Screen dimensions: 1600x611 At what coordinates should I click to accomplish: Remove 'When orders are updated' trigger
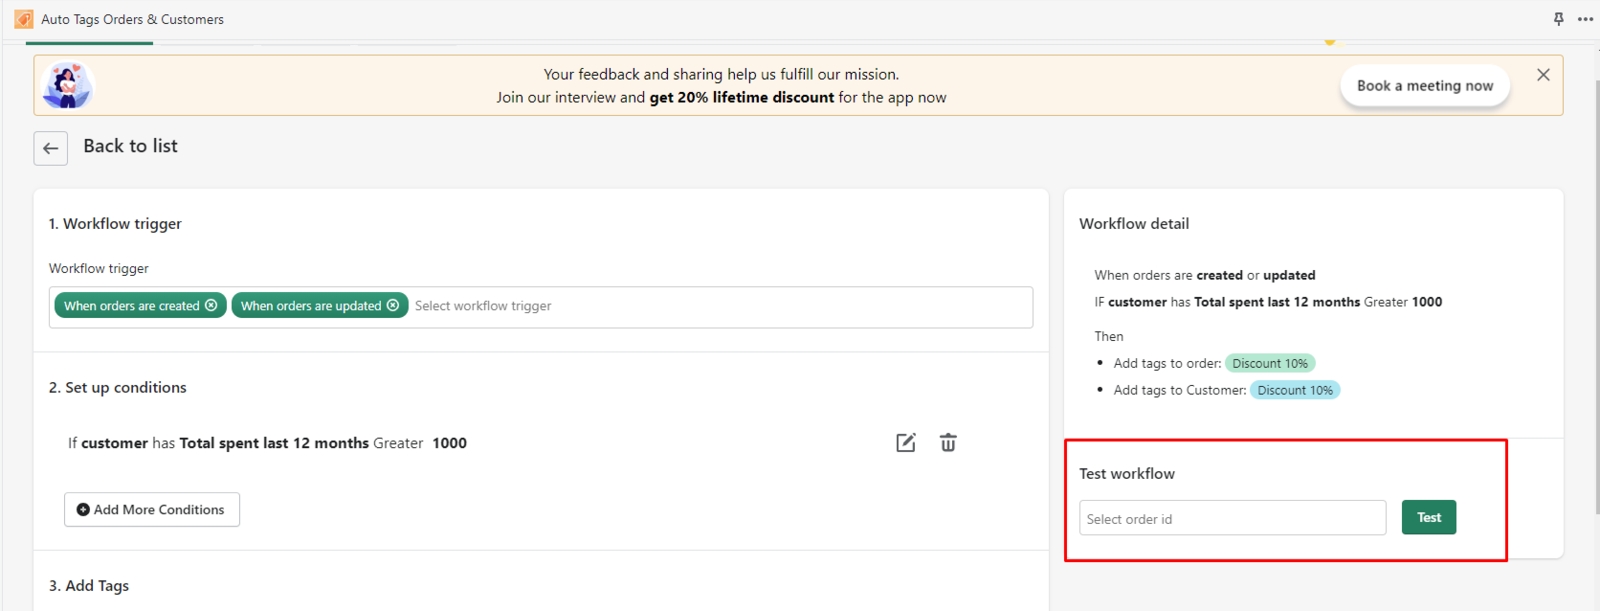pos(393,305)
